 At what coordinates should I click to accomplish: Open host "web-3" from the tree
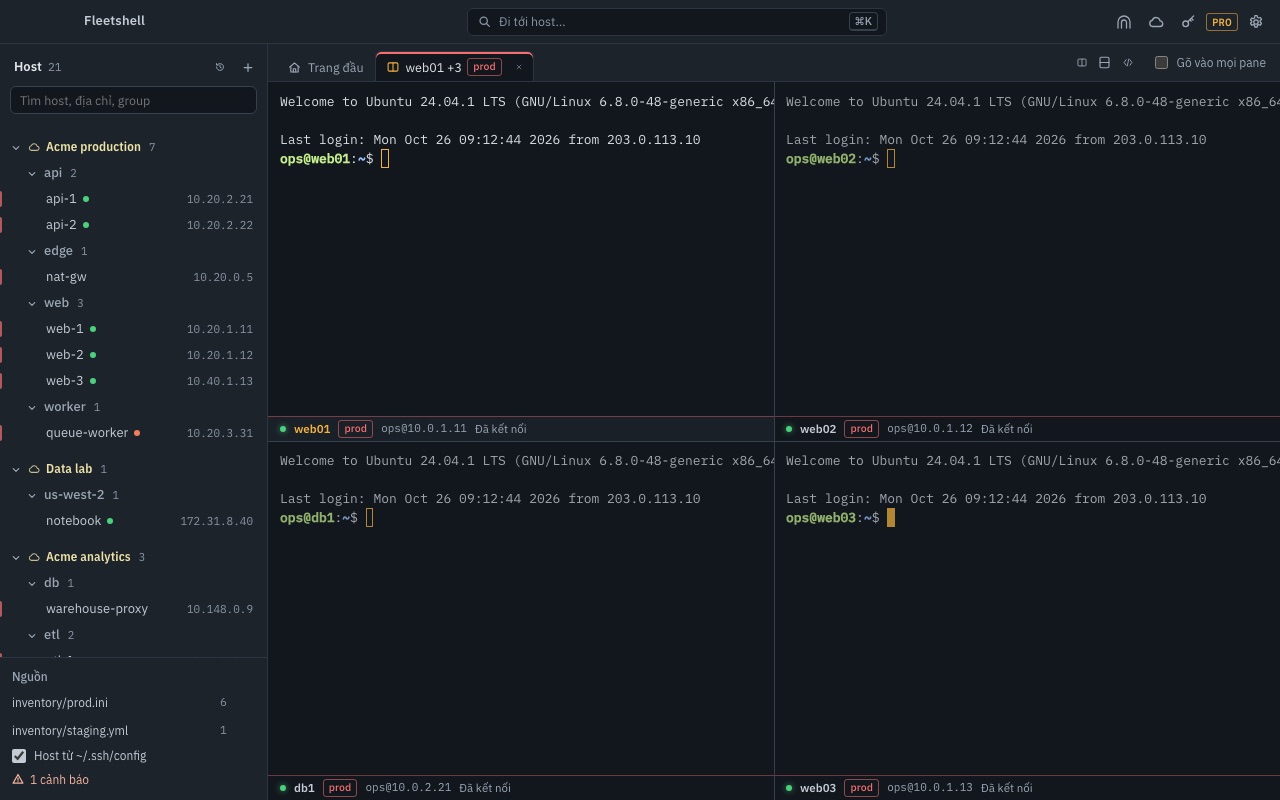click(x=133, y=381)
